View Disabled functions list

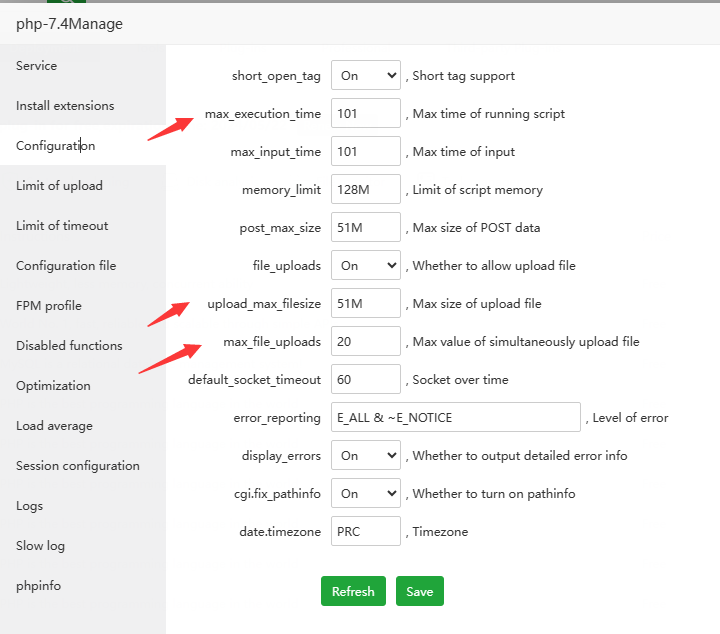[x=69, y=346]
